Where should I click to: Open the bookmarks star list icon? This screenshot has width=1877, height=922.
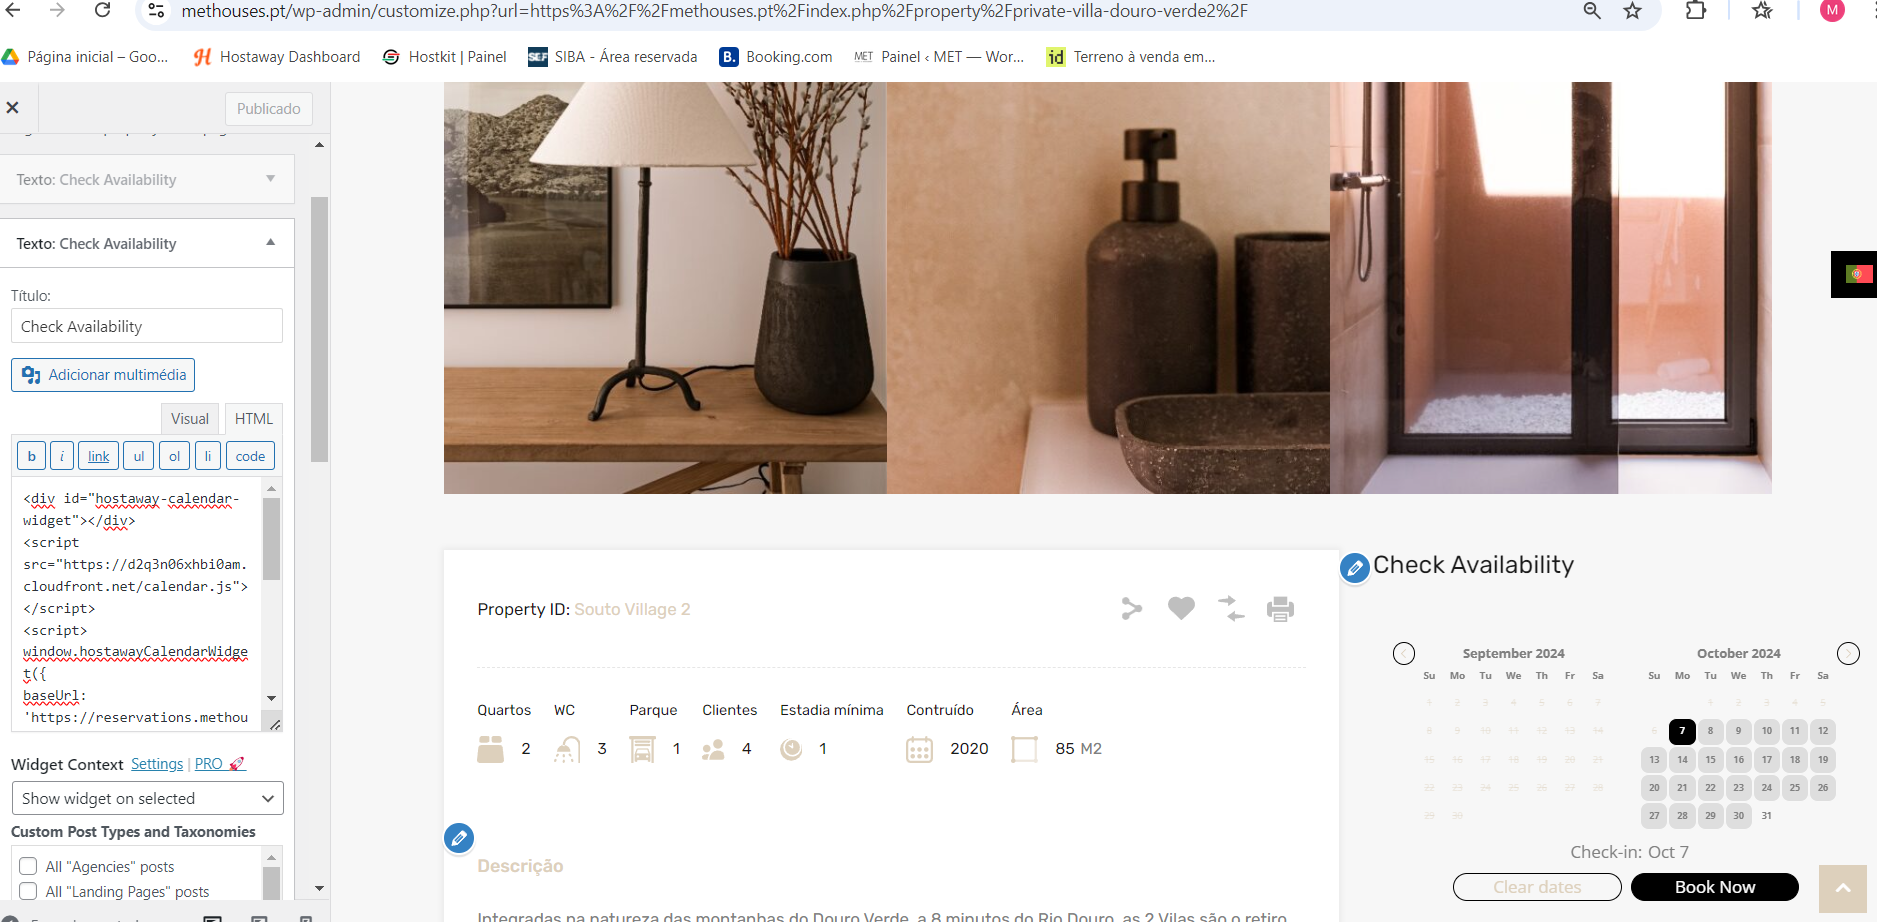(x=1762, y=11)
